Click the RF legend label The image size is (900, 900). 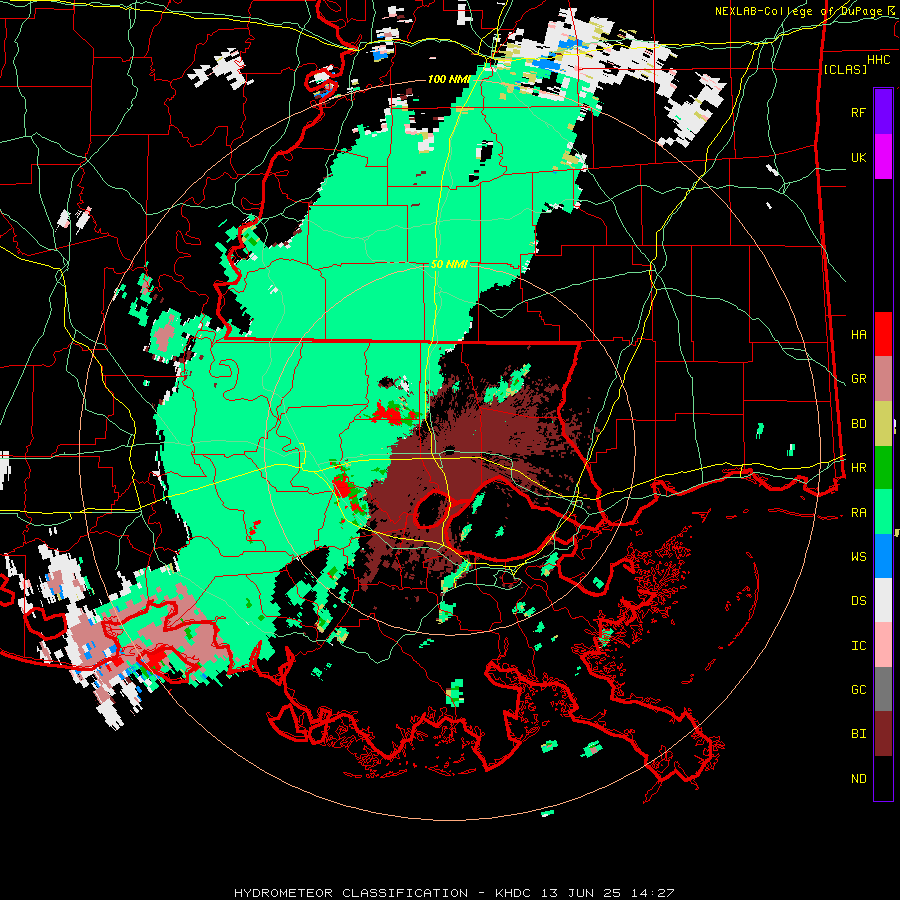coord(858,112)
